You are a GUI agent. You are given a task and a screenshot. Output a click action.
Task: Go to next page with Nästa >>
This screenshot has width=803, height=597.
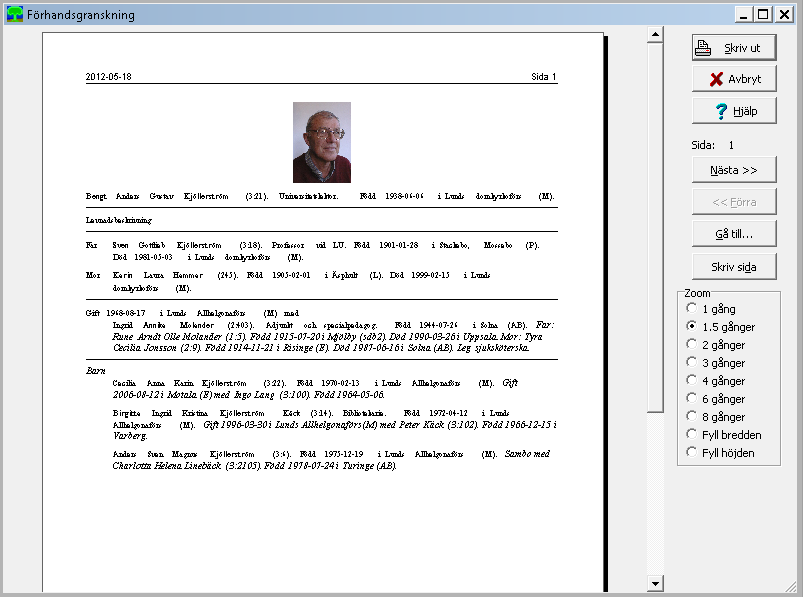click(x=734, y=170)
